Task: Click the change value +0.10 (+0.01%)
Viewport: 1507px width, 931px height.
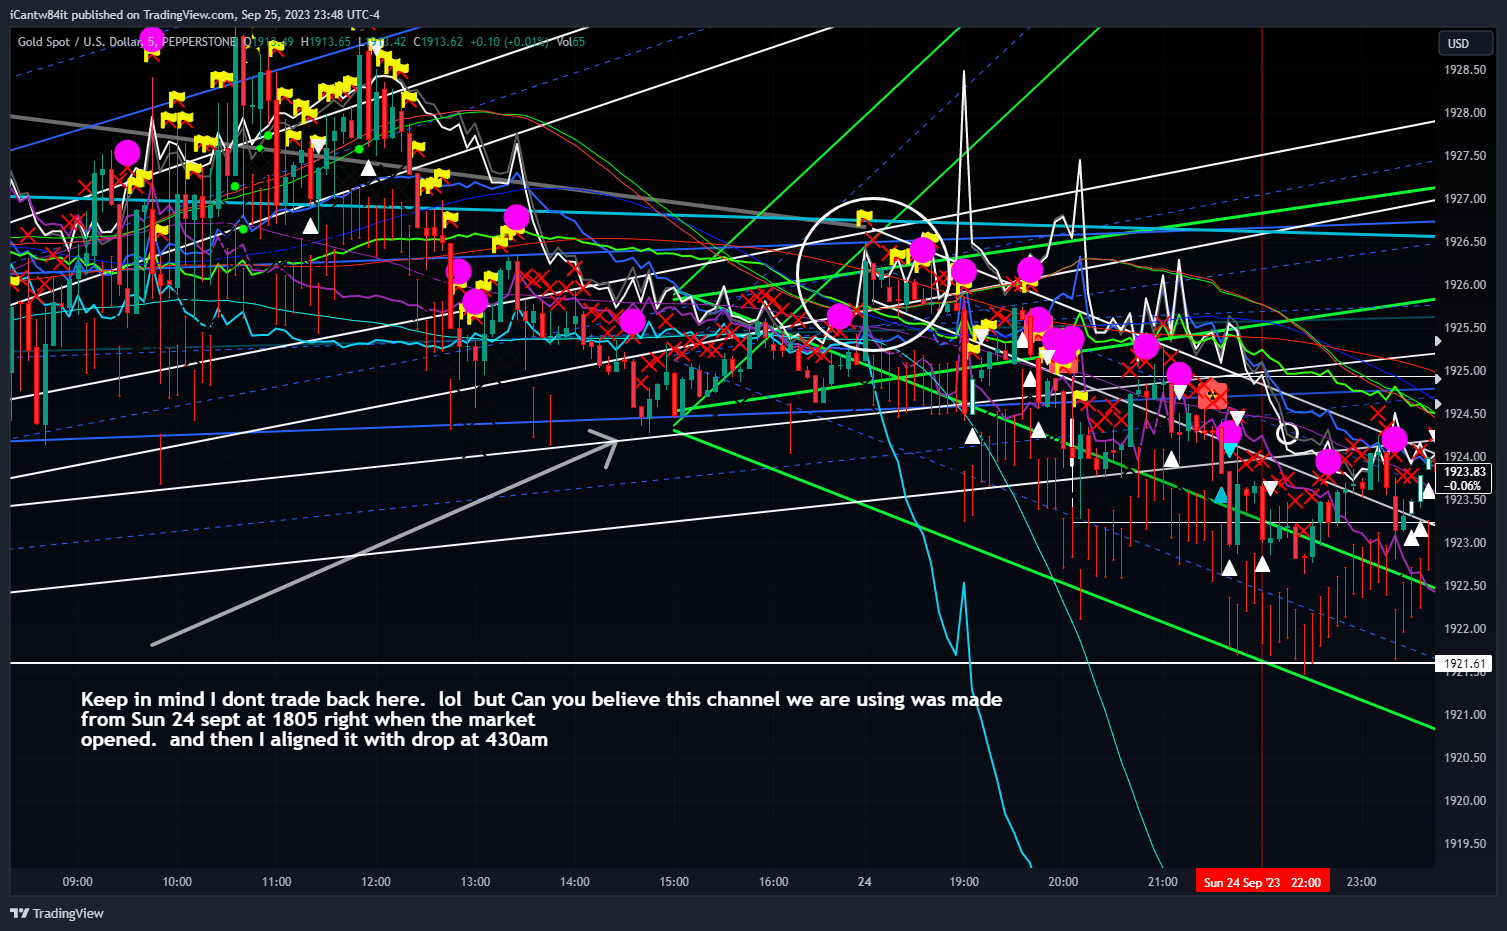Action: pyautogui.click(x=510, y=42)
